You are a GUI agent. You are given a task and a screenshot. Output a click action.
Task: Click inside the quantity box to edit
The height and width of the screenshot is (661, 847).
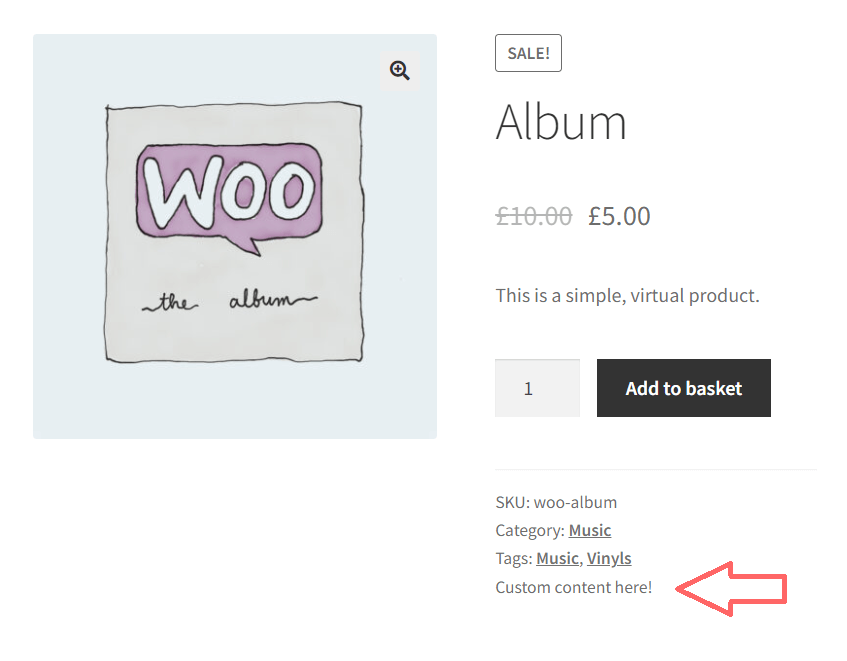pos(537,387)
